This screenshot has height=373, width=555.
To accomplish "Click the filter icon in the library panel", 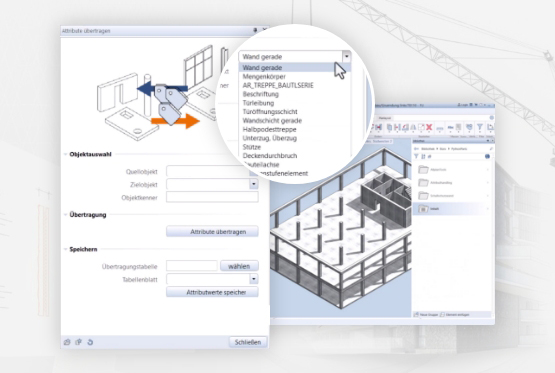I will point(416,156).
